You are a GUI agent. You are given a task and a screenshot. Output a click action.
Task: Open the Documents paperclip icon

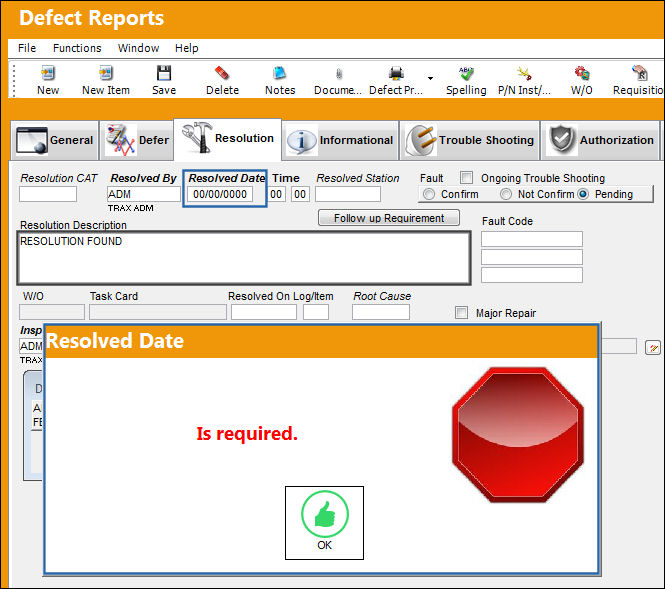(338, 73)
